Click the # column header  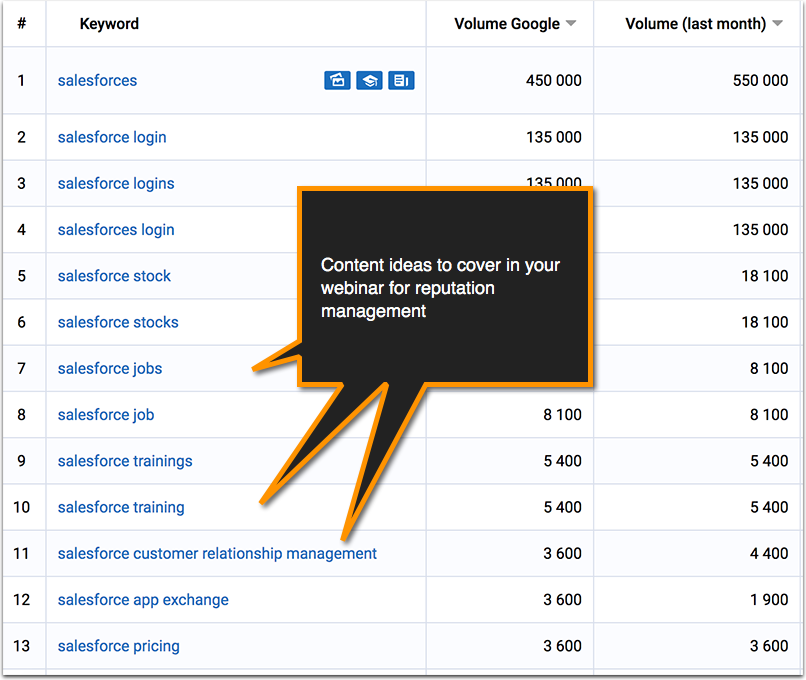coord(22,24)
